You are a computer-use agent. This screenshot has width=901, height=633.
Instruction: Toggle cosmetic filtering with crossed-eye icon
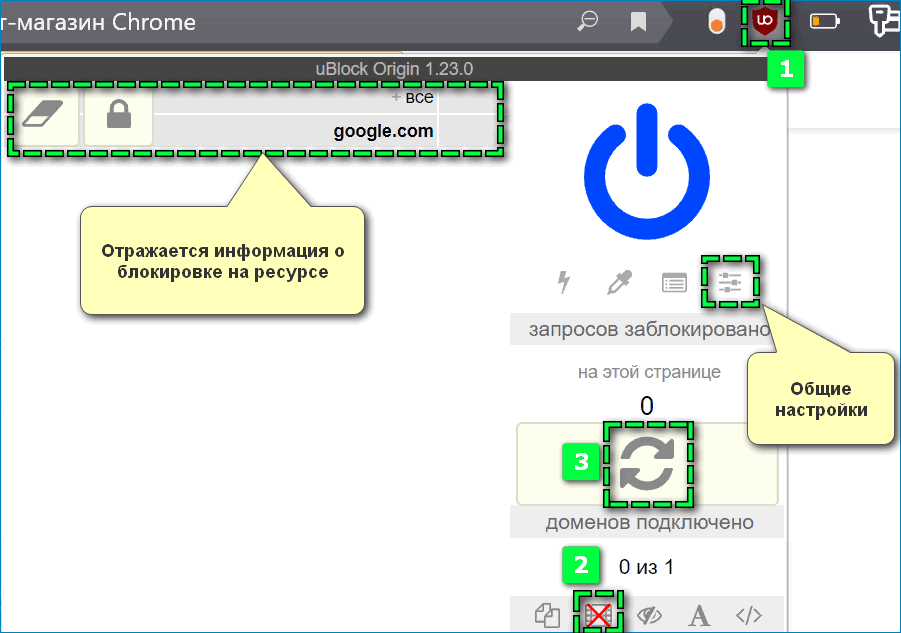tap(651, 614)
